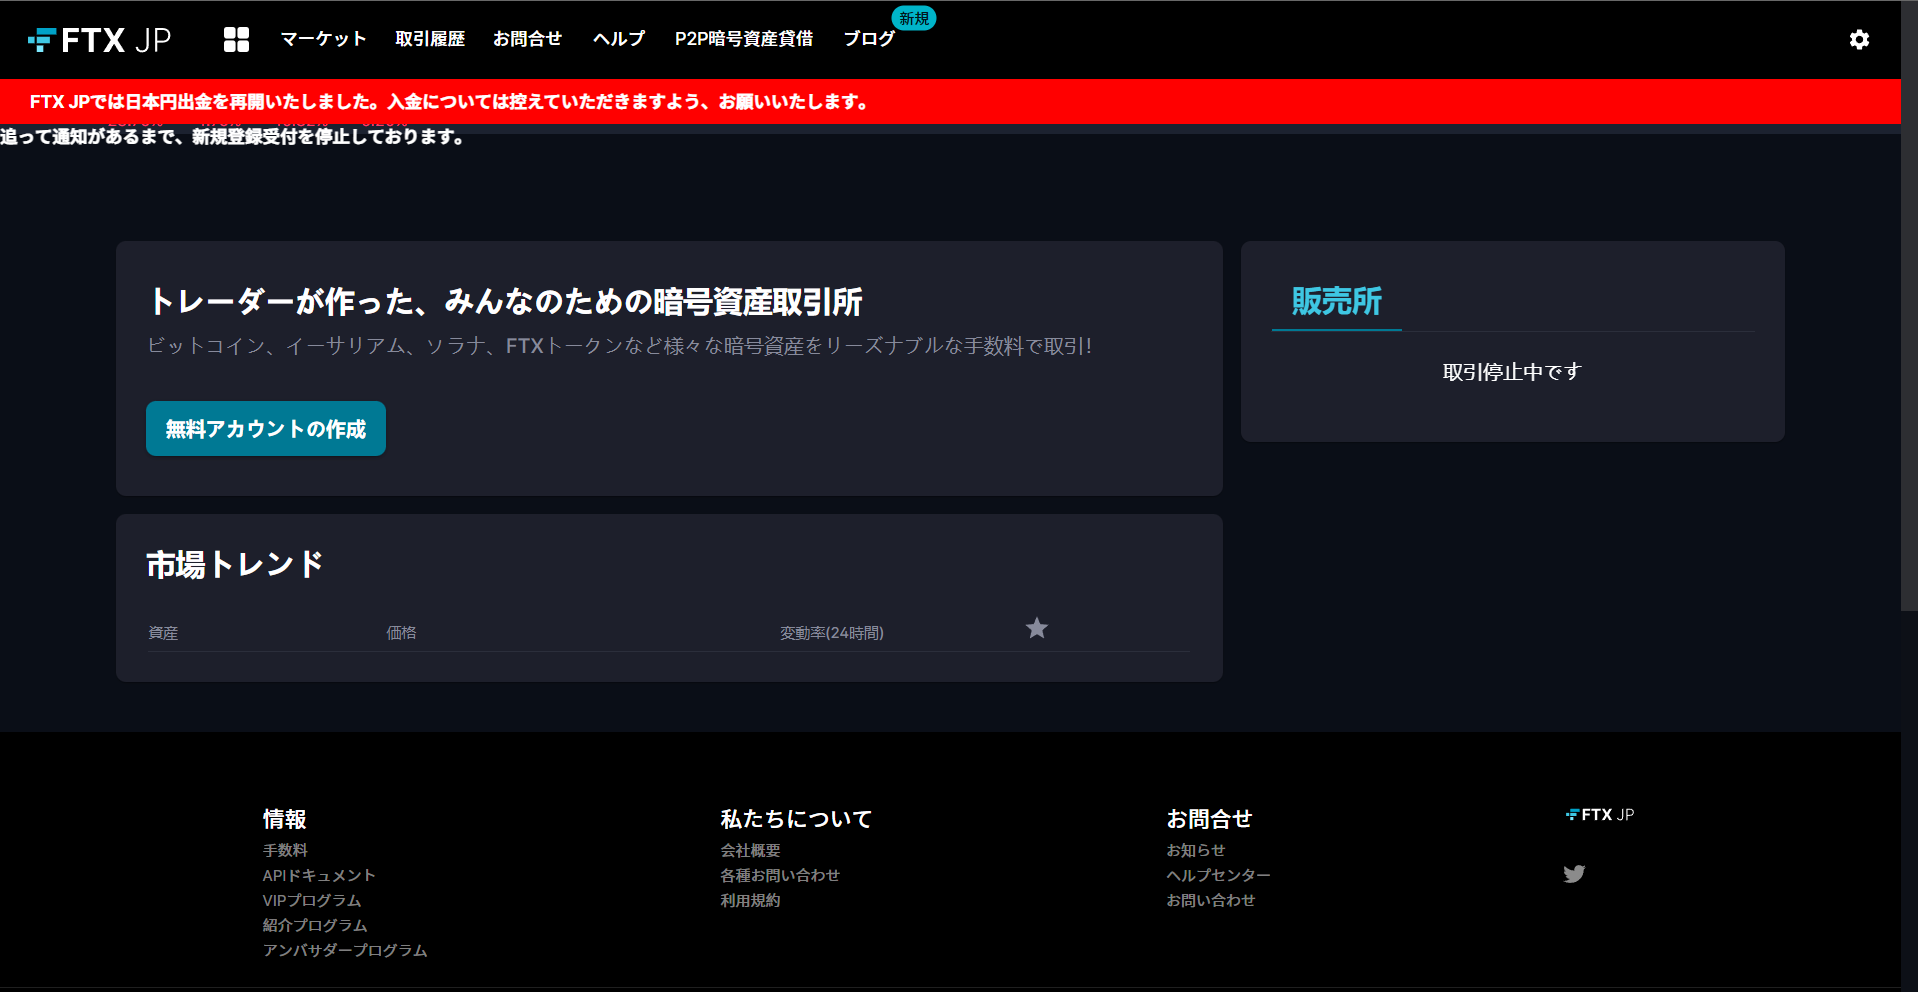Image resolution: width=1918 pixels, height=992 pixels.
Task: Open the 紹介プログラム footer link
Action: (315, 925)
